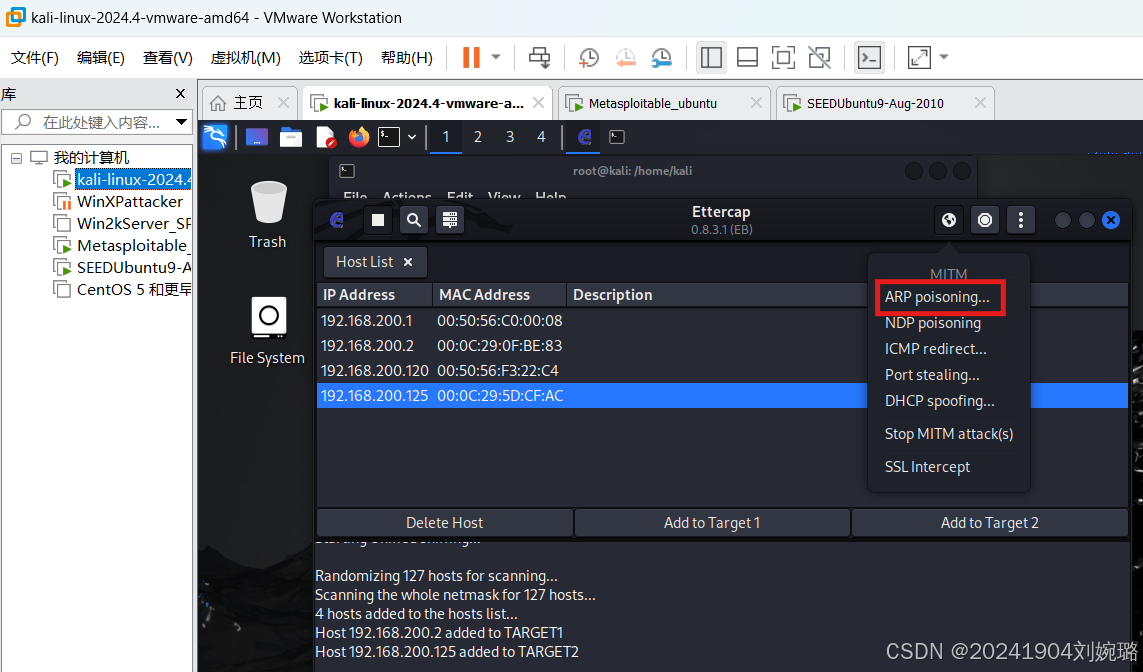Click the Add to Target 2 button
Screen dimensions: 1143x672
coord(989,523)
